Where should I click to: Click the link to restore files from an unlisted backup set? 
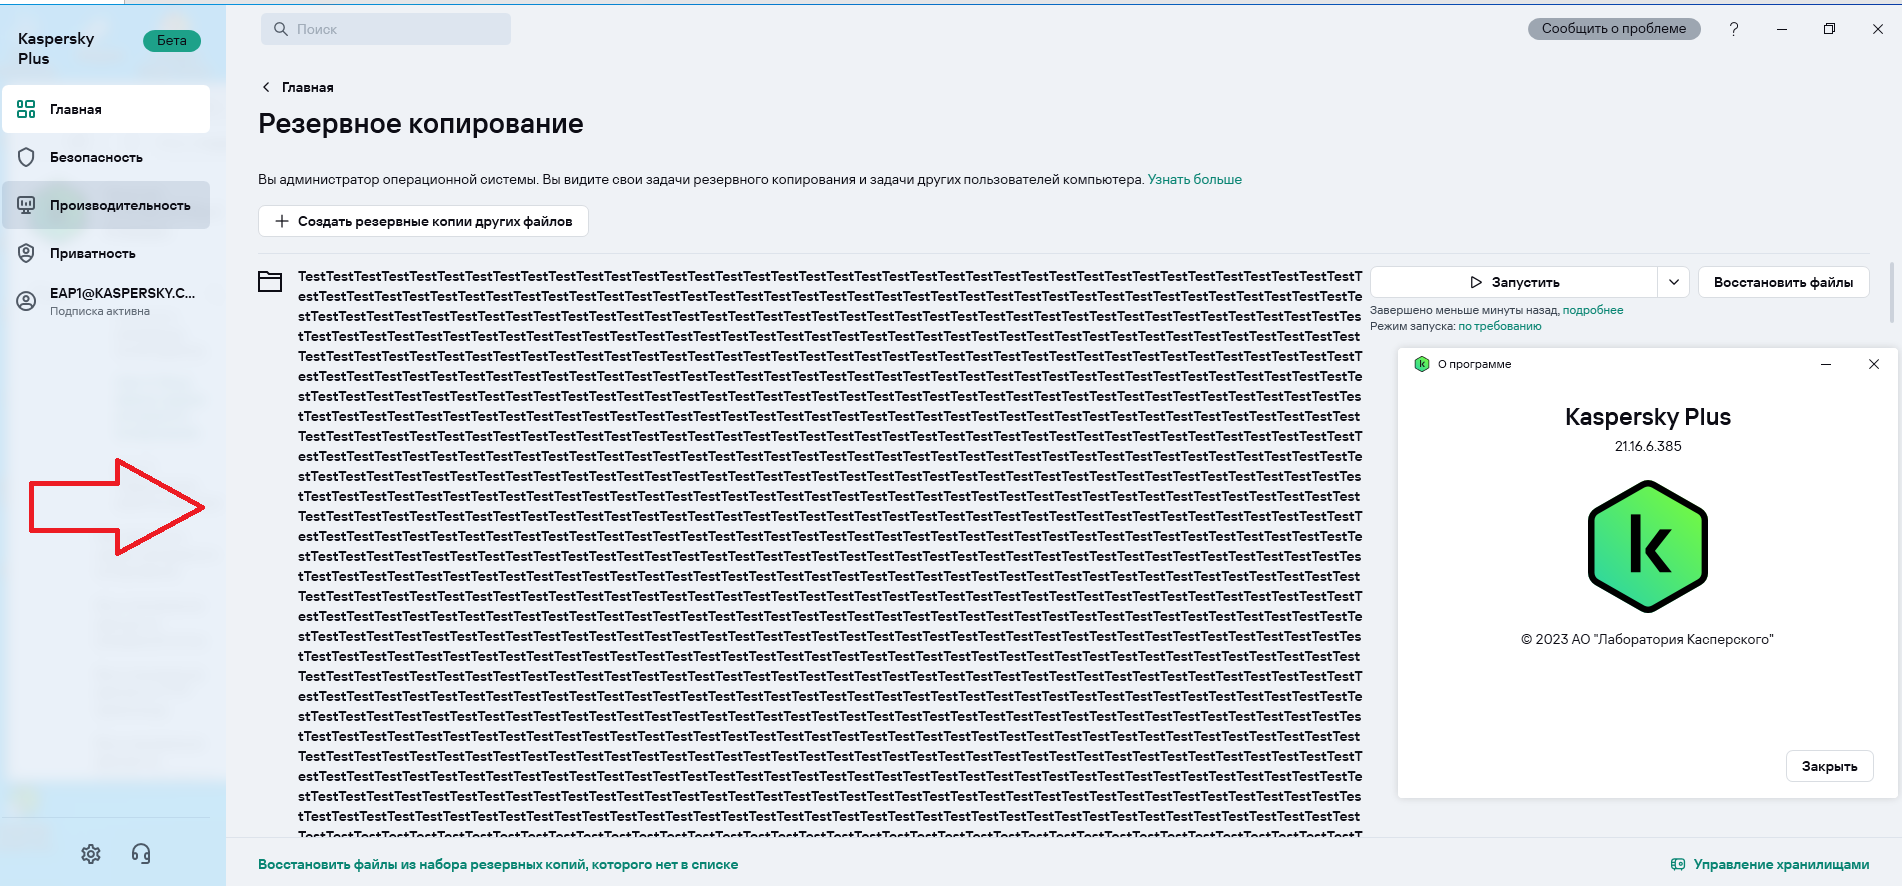click(x=498, y=864)
